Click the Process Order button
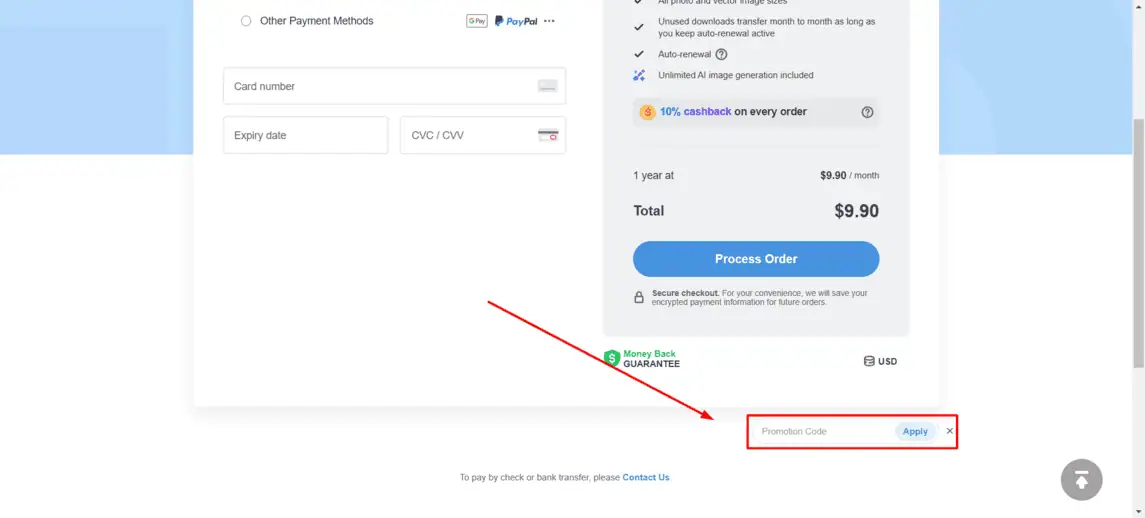1145x518 pixels. 756,259
